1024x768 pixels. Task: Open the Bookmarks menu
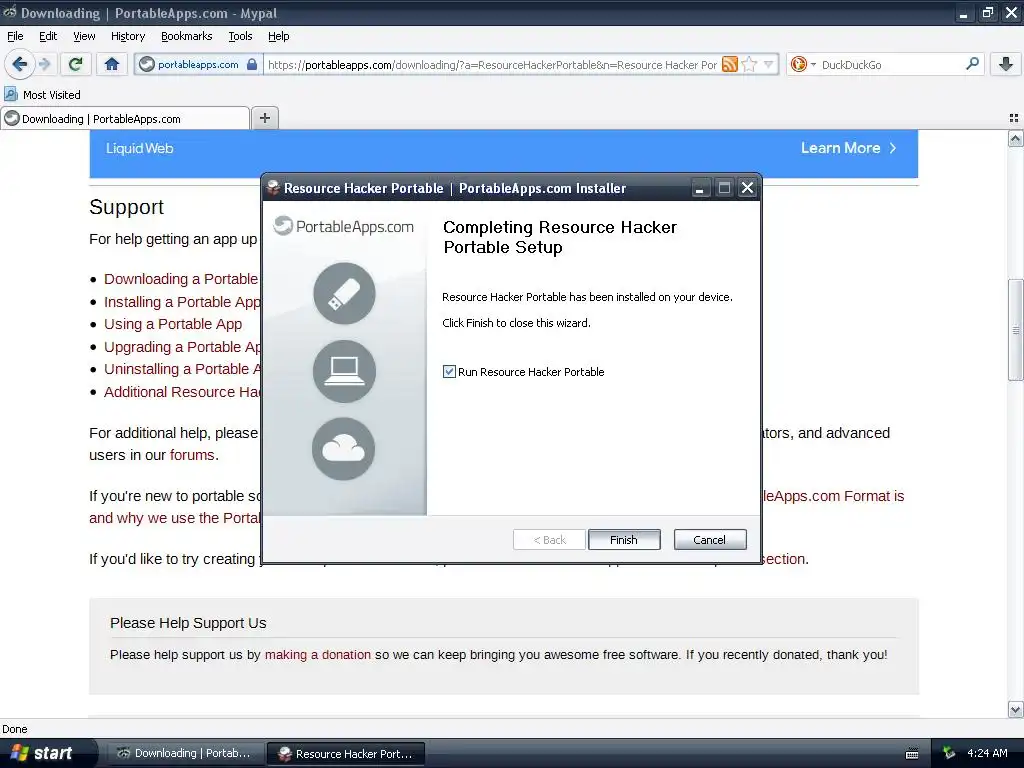(x=186, y=36)
